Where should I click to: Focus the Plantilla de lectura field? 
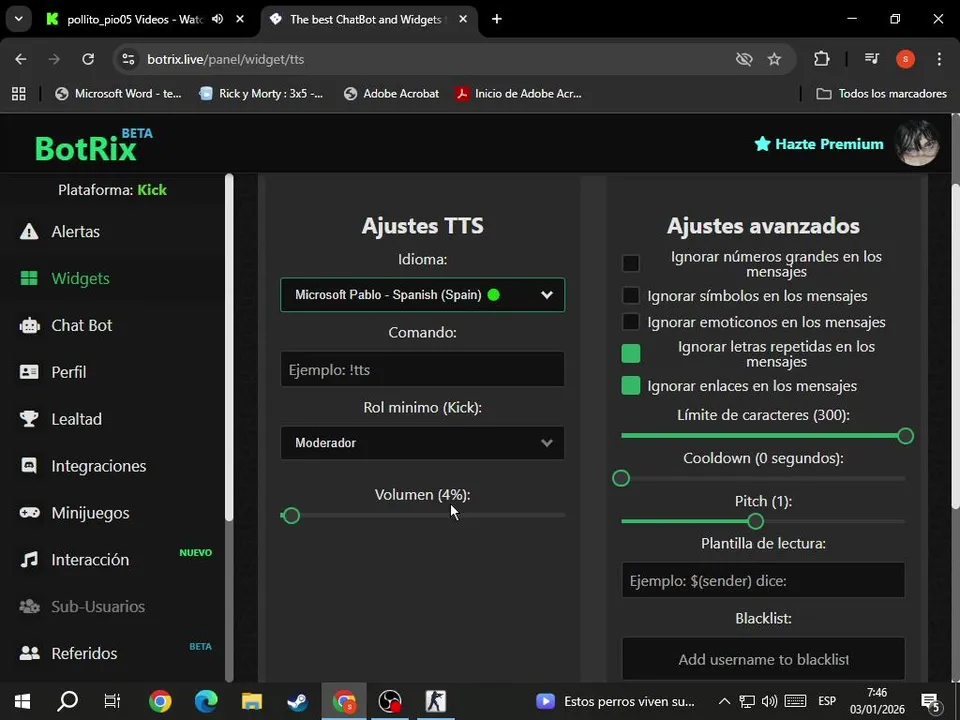[x=763, y=580]
